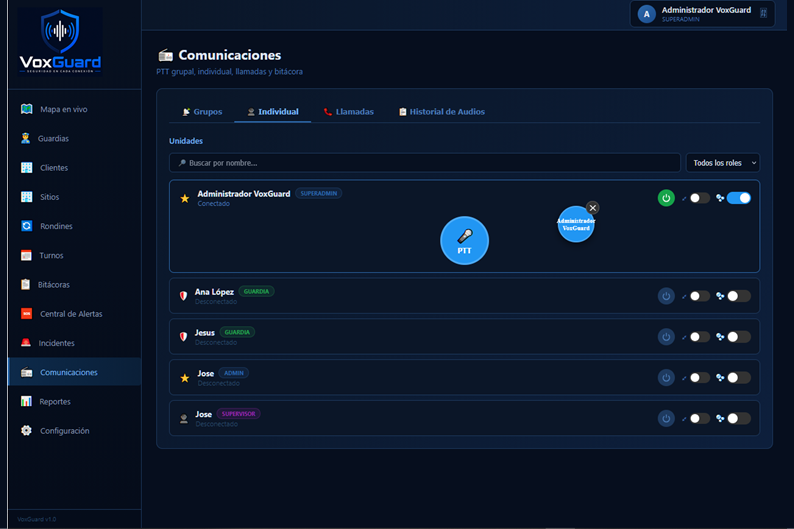Open Comunicaciones in the sidebar
The width and height of the screenshot is (794, 529).
coord(75,372)
